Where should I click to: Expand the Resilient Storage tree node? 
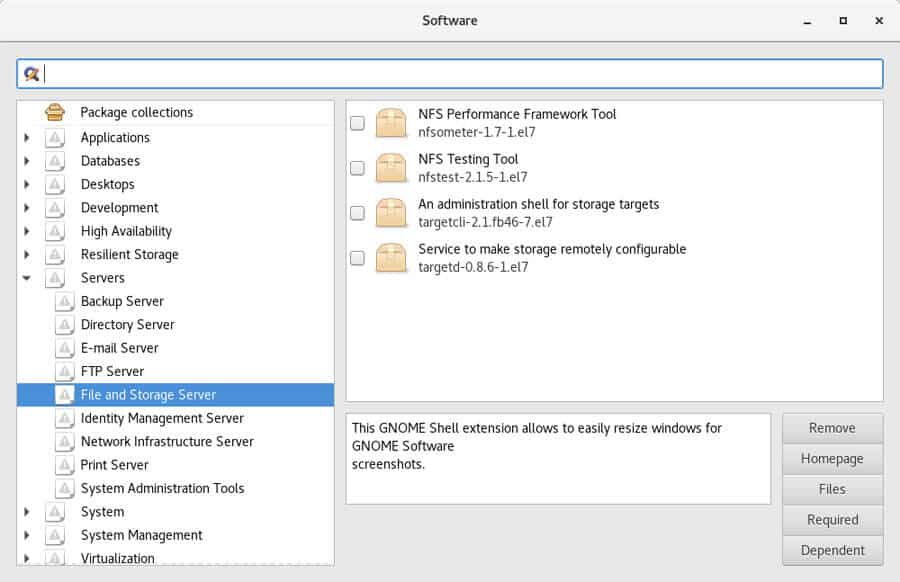point(26,254)
